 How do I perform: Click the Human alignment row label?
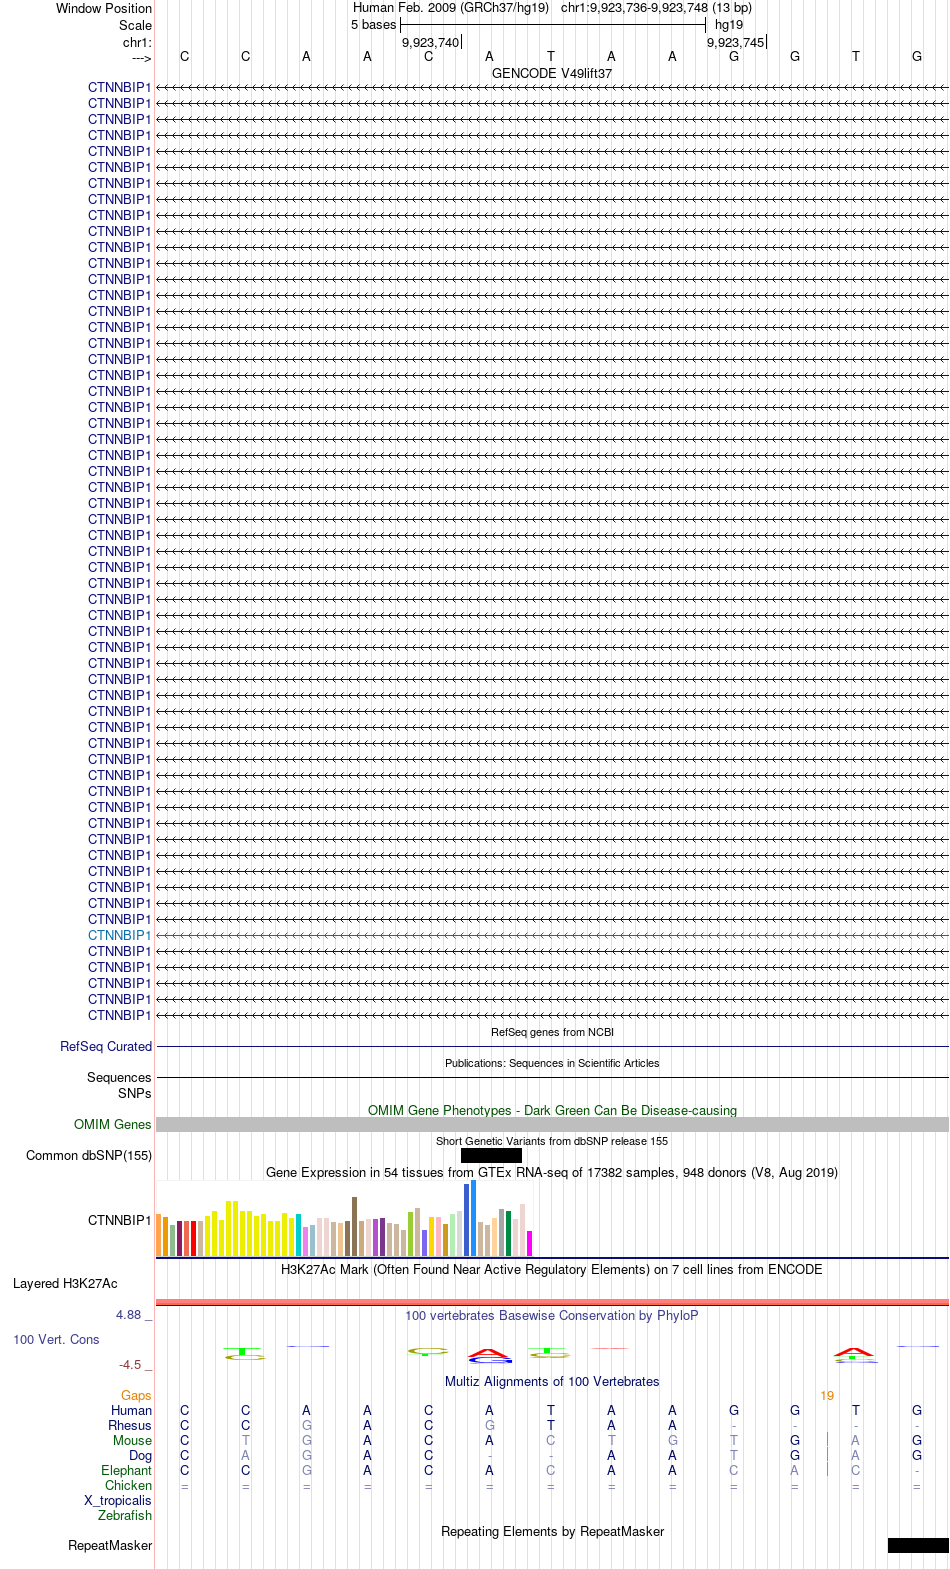[132, 1410]
